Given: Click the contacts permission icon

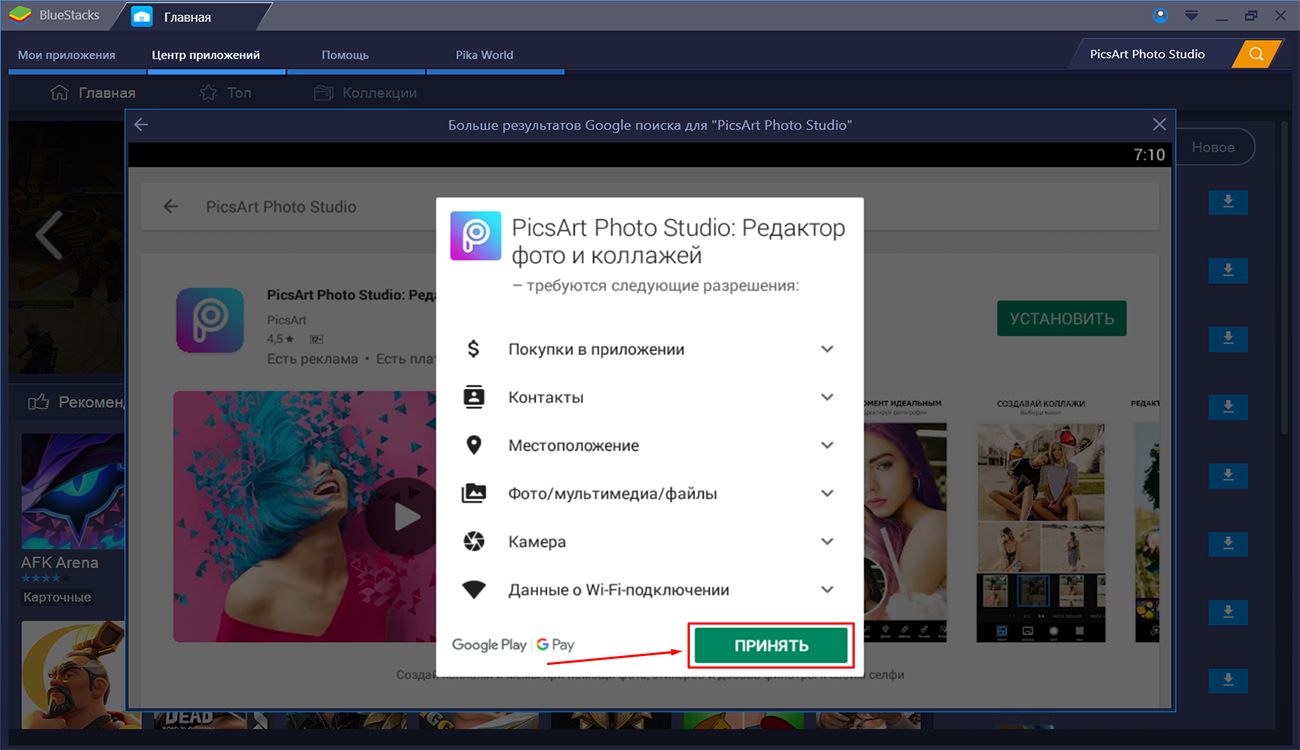Looking at the screenshot, I should point(474,397).
